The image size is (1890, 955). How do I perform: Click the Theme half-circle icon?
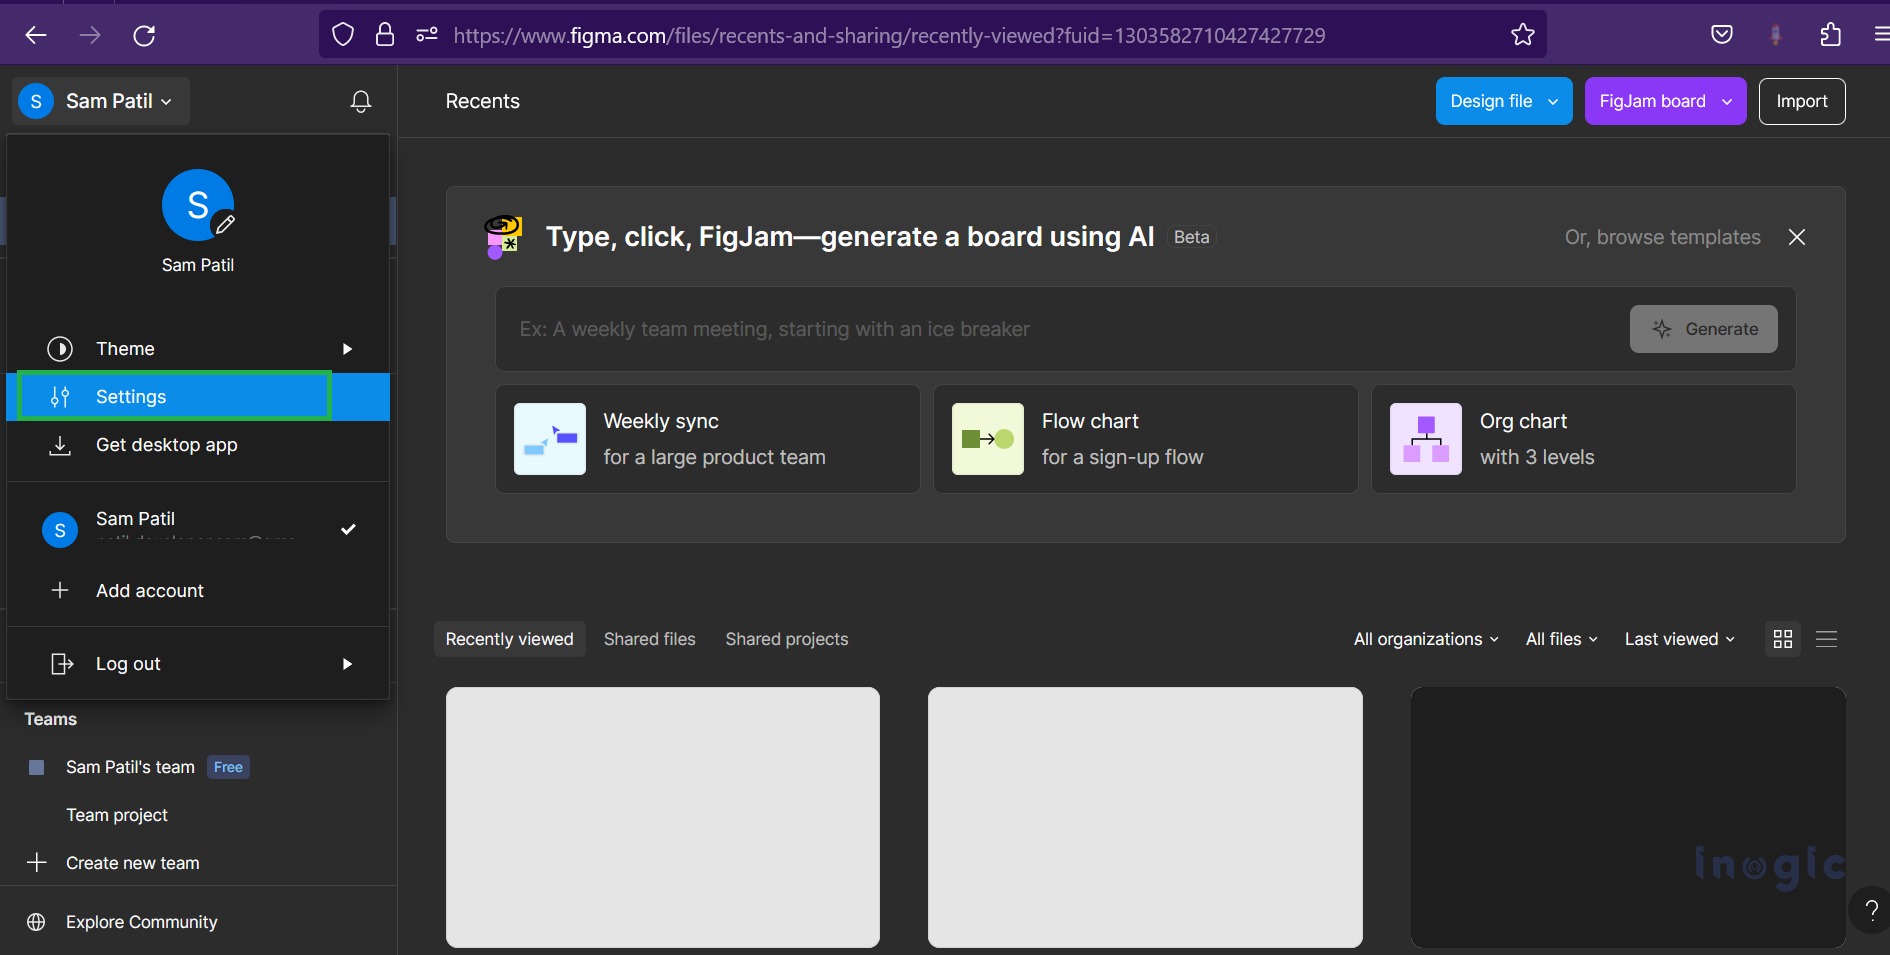pos(60,349)
